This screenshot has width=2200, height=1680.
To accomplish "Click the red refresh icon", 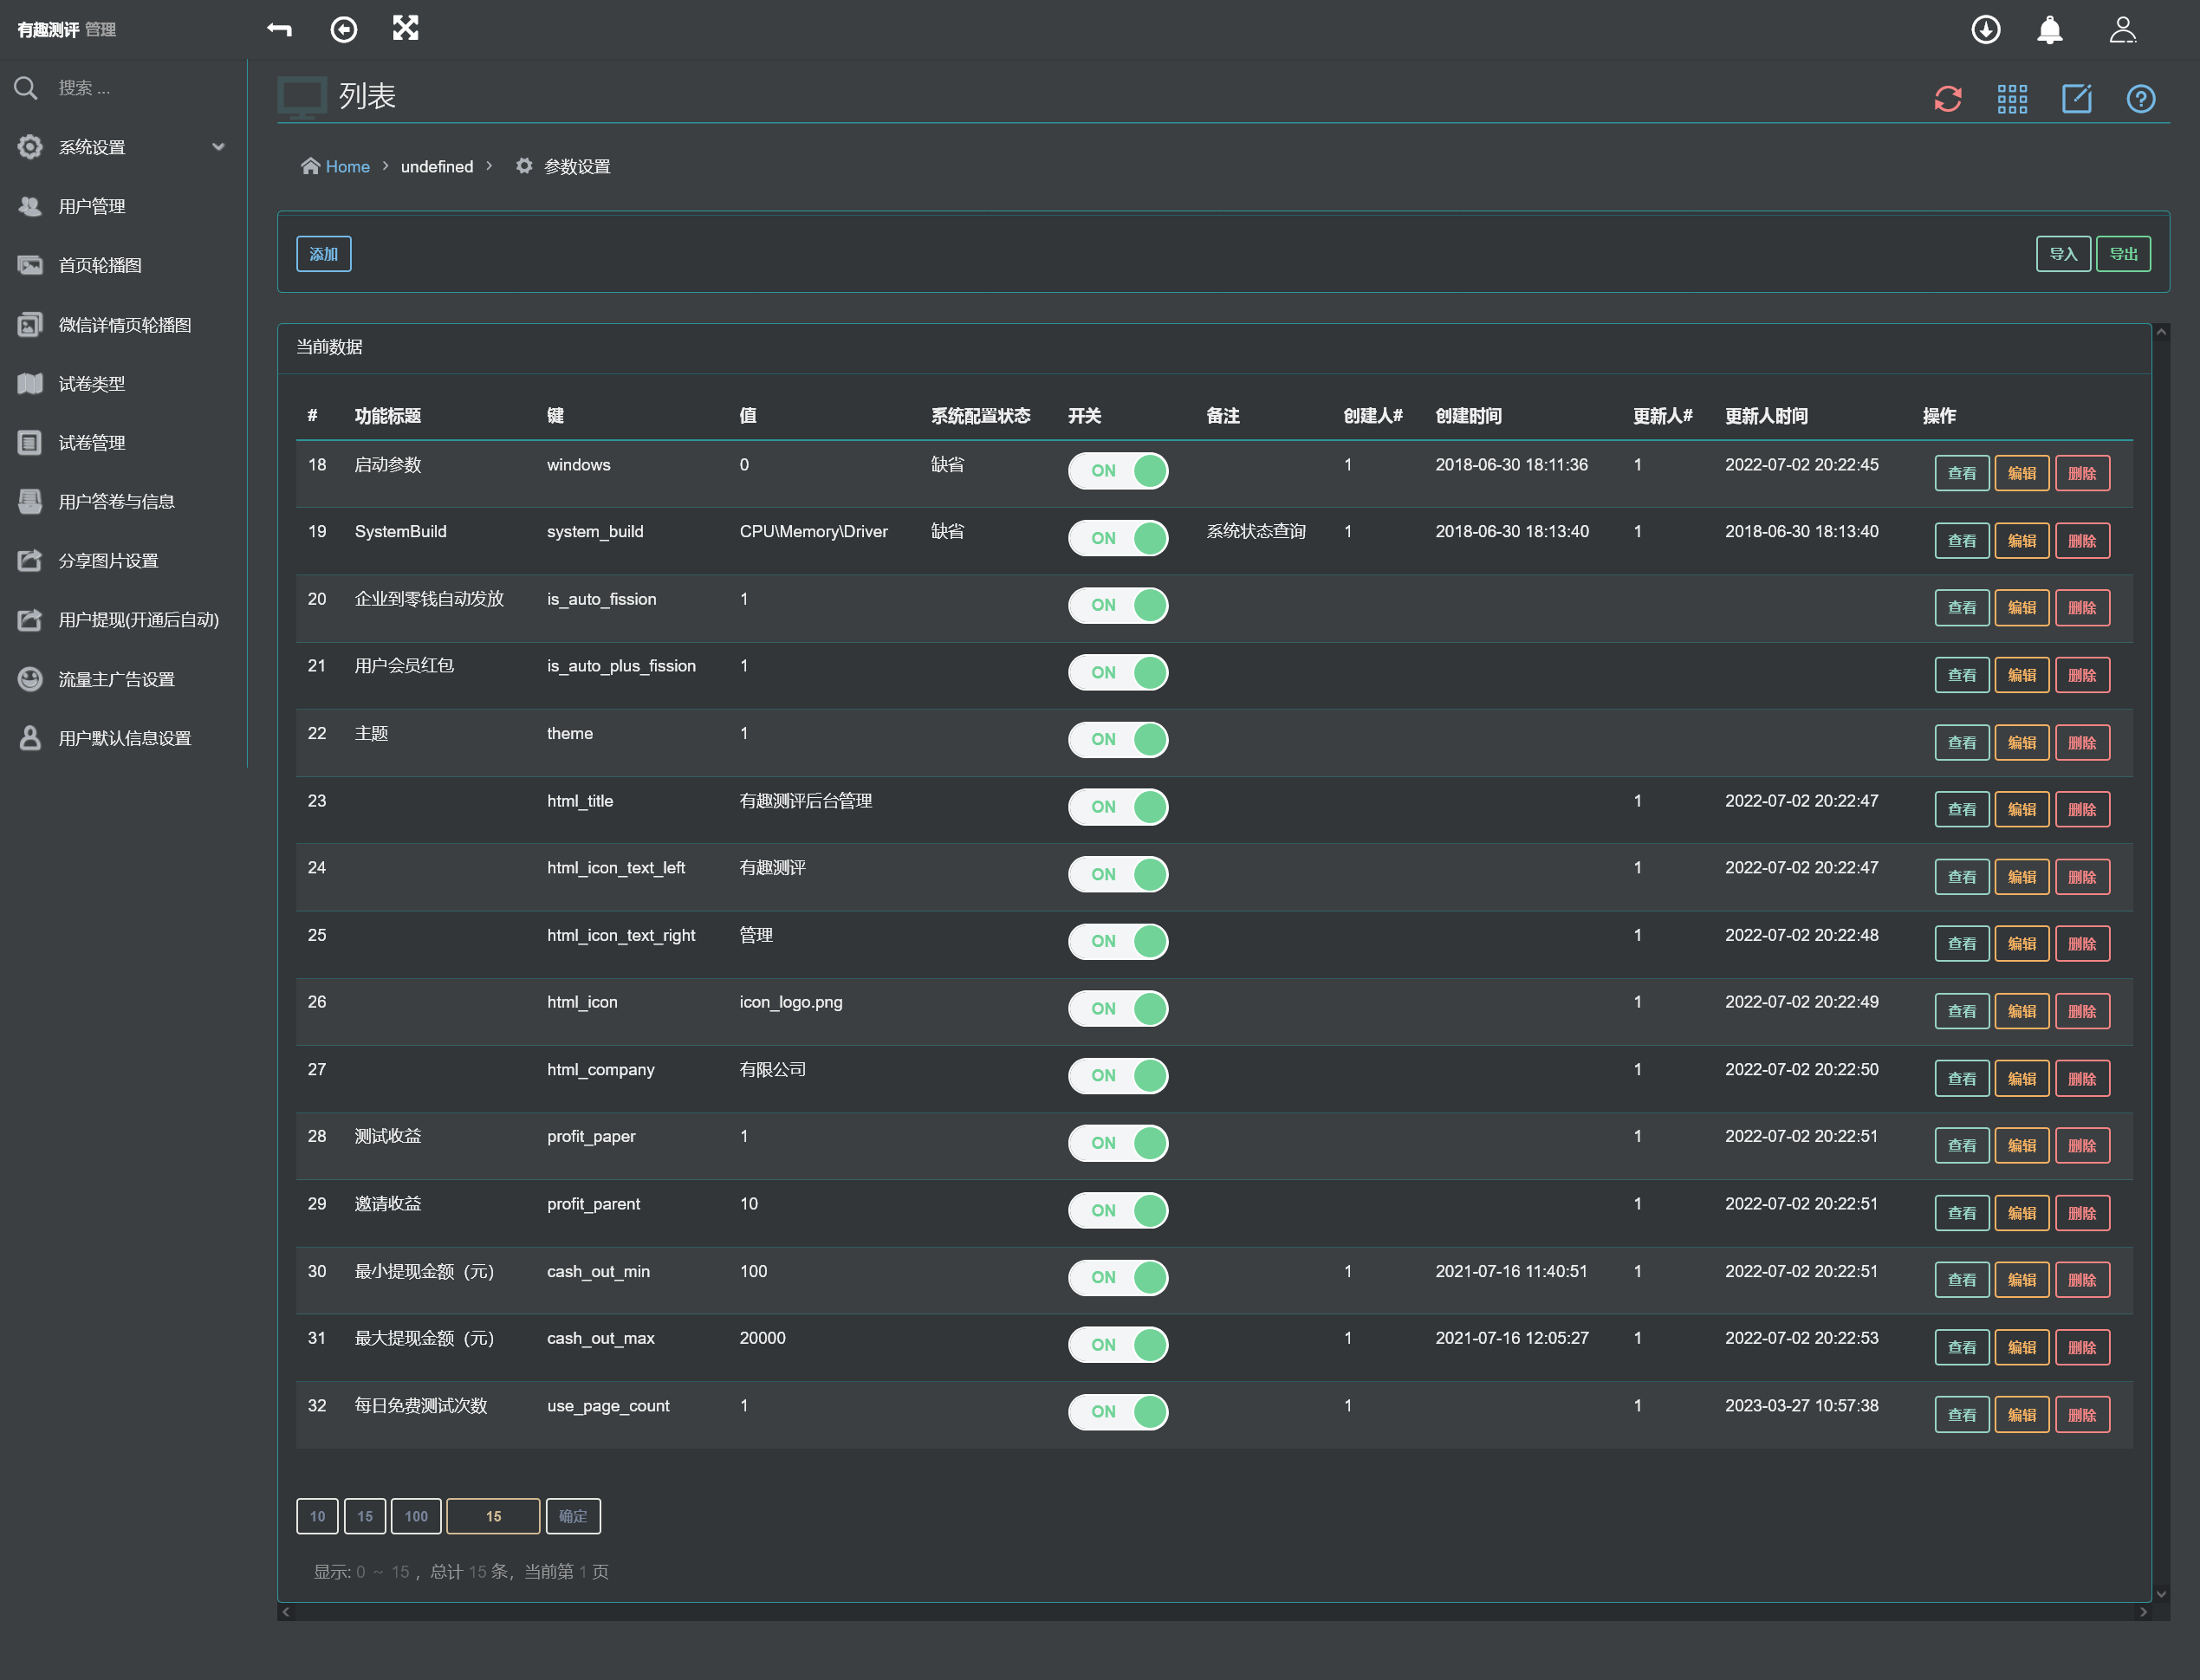I will (x=1947, y=99).
